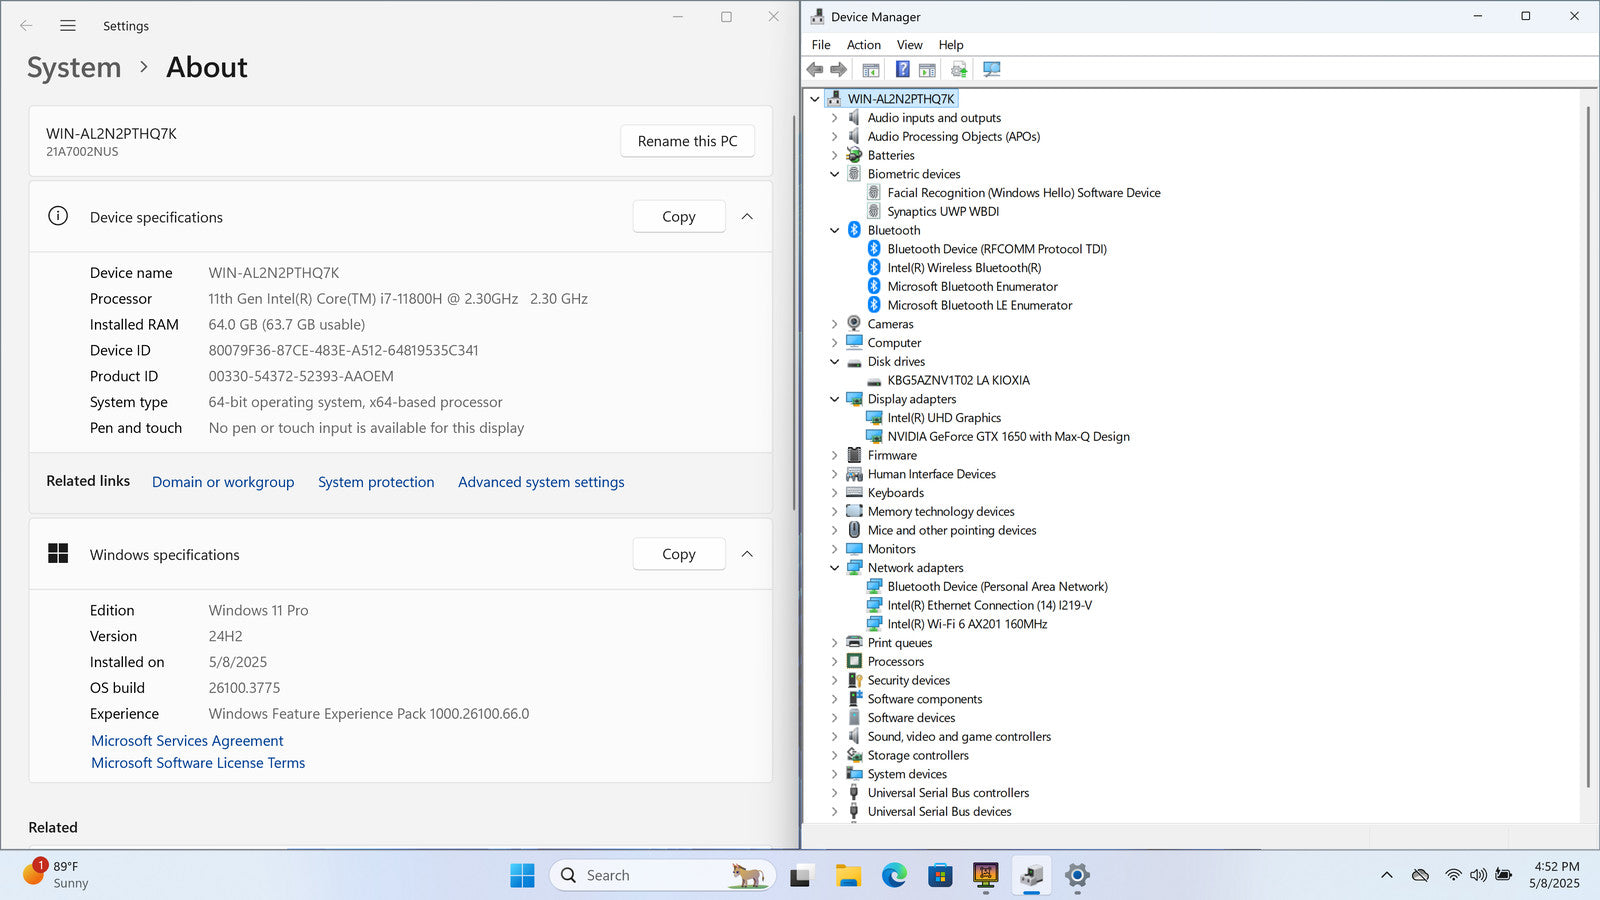The width and height of the screenshot is (1600, 900).
Task: Click the Security devices category
Action: (x=908, y=681)
